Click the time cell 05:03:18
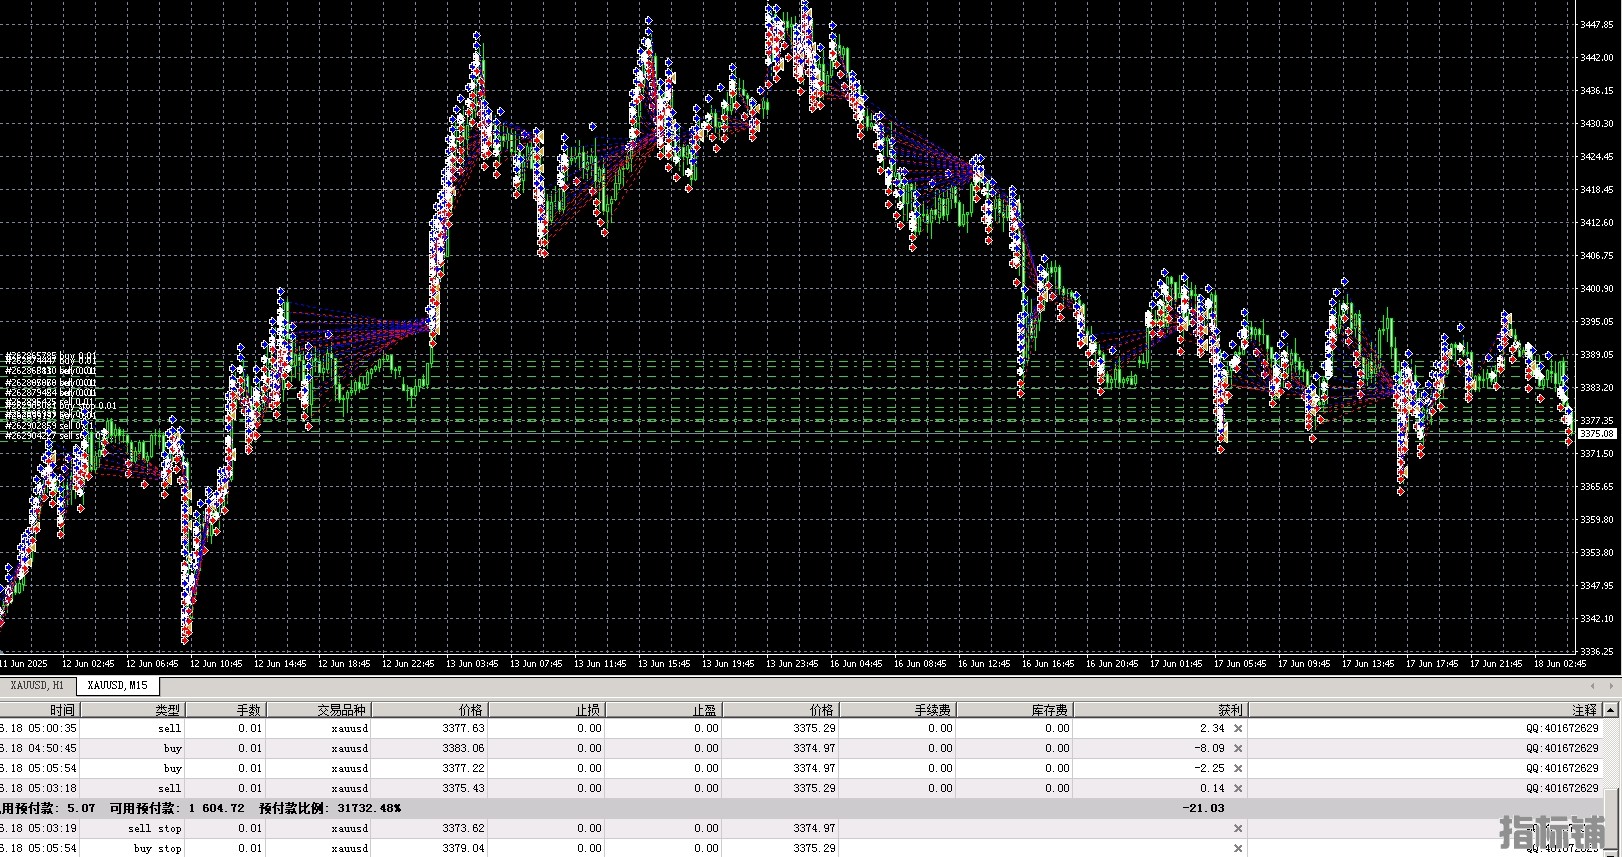 pyautogui.click(x=38, y=788)
